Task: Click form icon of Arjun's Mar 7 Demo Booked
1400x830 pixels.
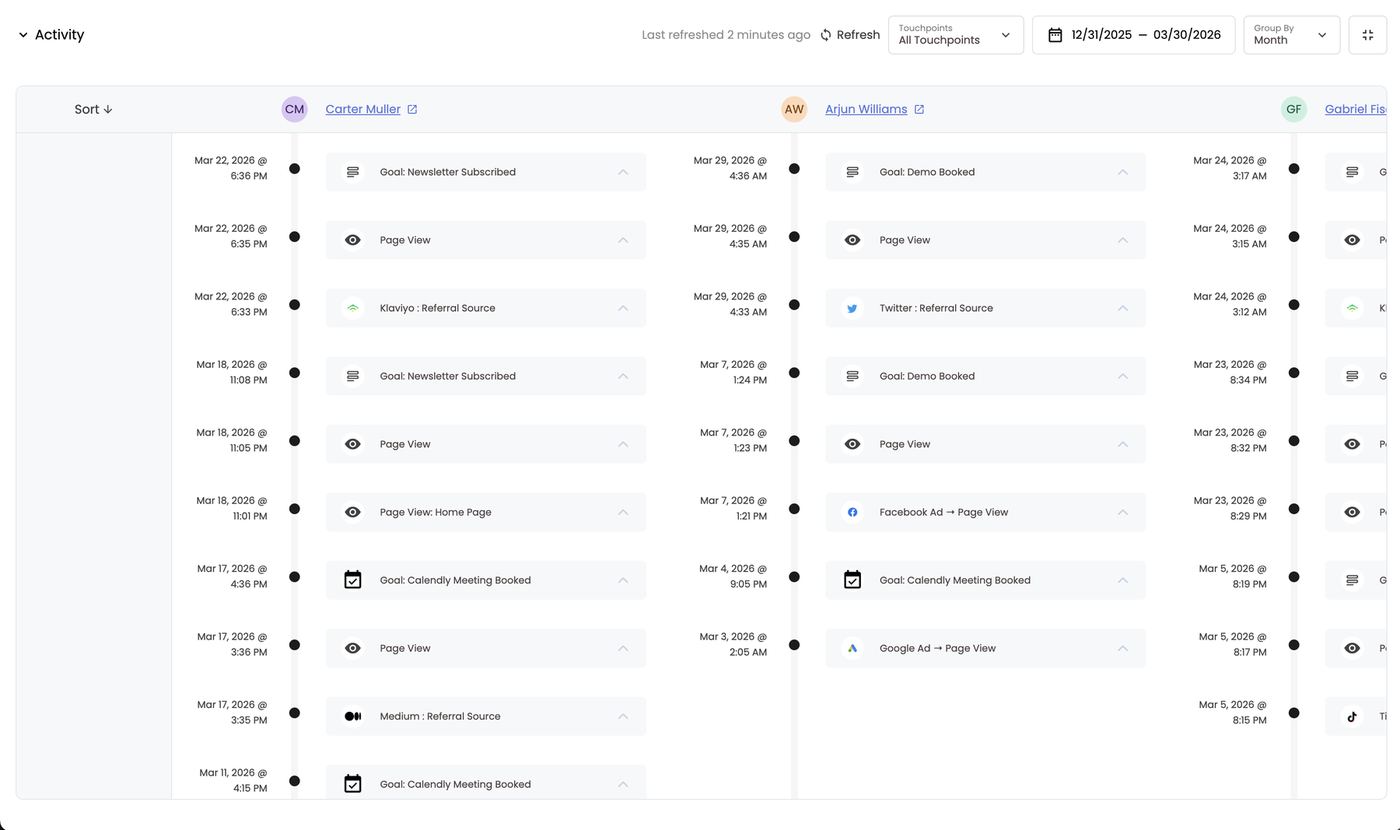Action: [853, 376]
